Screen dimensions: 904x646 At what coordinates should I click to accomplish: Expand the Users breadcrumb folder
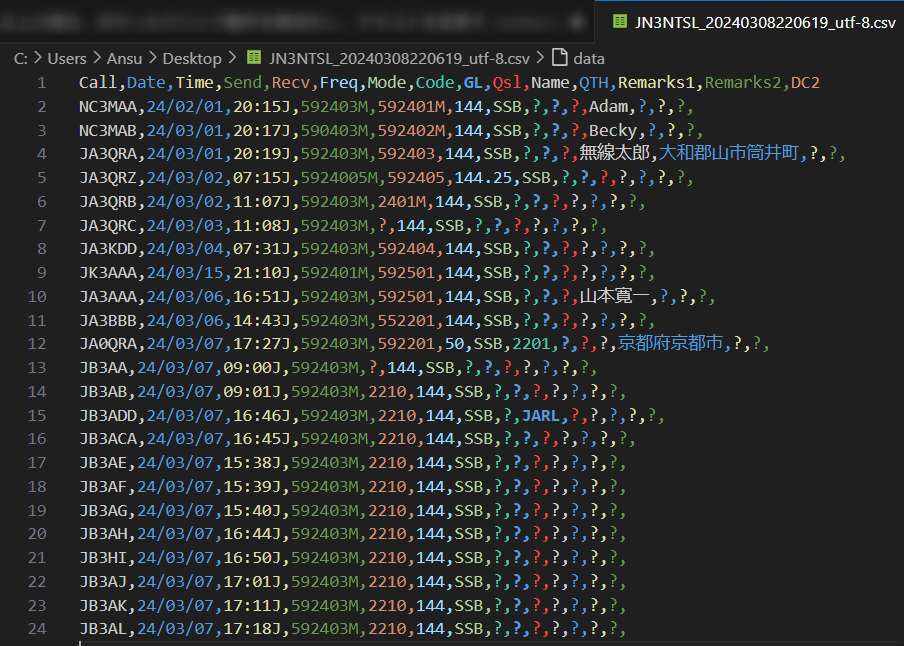click(67, 59)
